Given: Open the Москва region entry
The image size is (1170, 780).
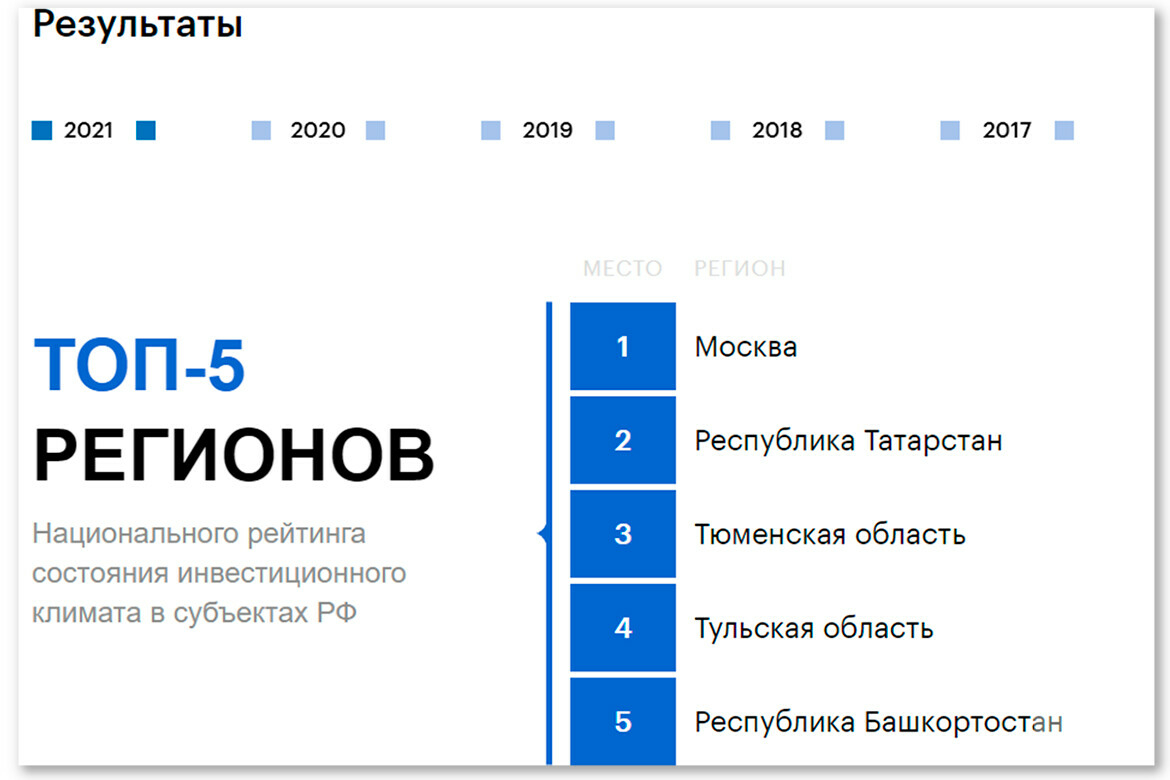Looking at the screenshot, I should click(x=746, y=347).
